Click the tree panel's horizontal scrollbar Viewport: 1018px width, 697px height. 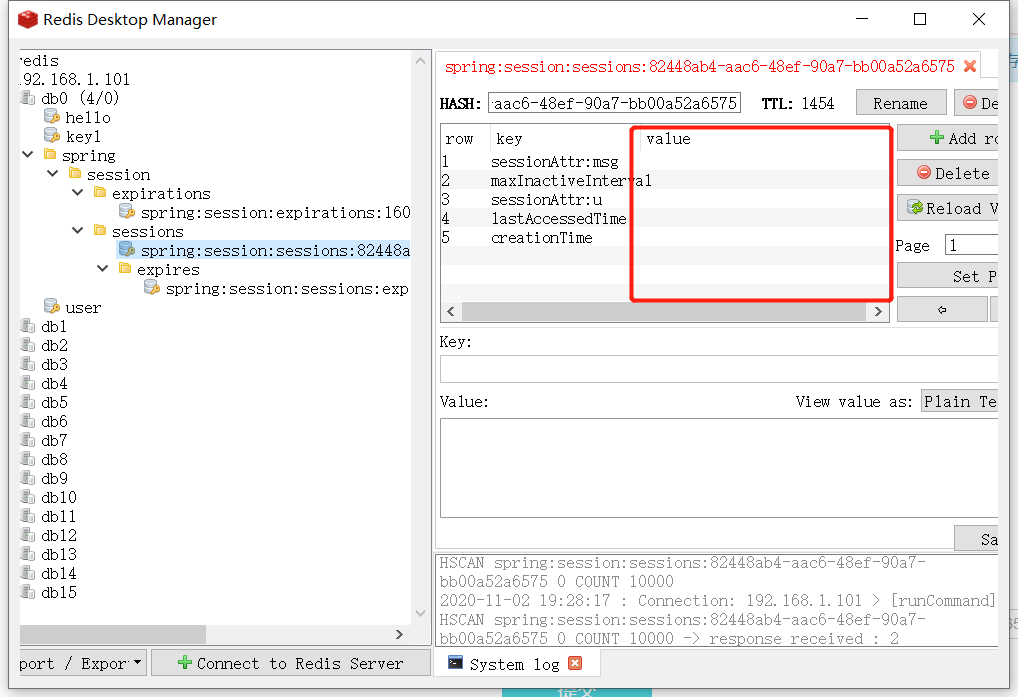[x=113, y=634]
